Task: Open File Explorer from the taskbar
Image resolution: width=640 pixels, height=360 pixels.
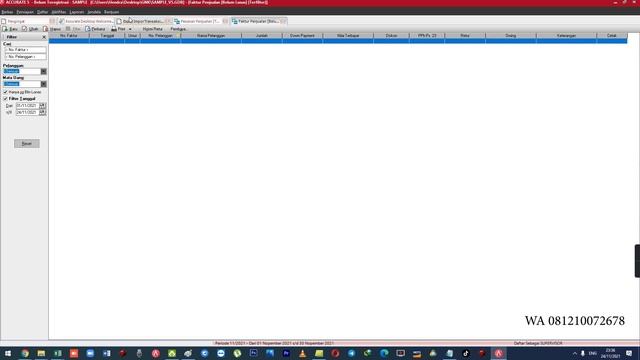Action: (41, 353)
